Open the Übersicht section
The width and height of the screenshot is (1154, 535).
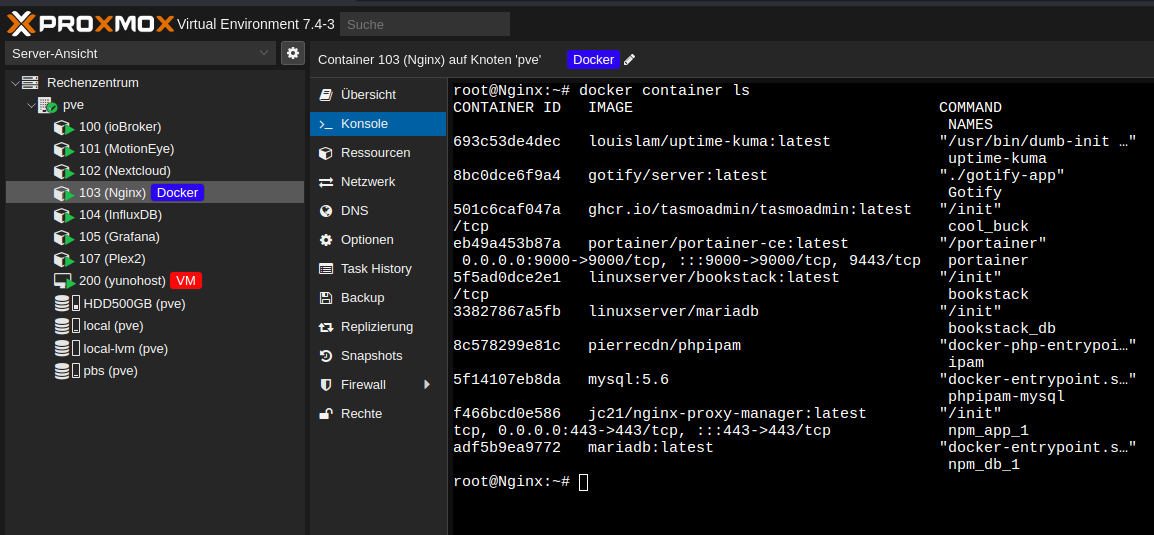pos(378,95)
